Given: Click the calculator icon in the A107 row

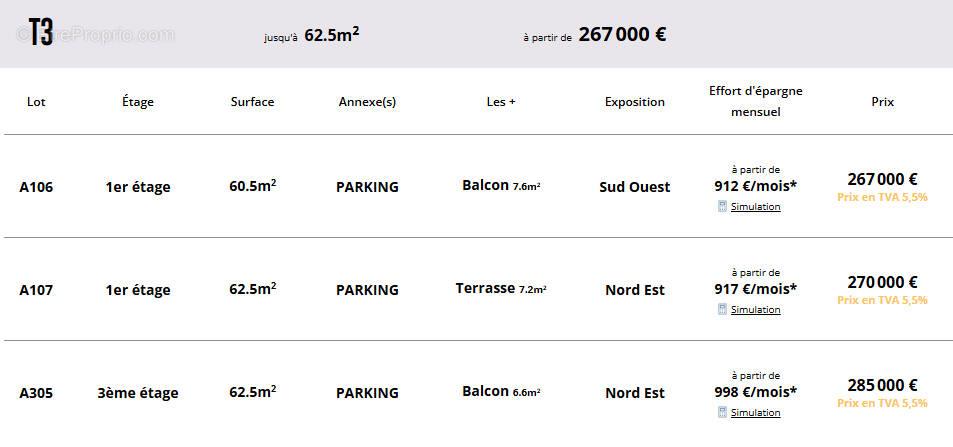Looking at the screenshot, I should [722, 309].
